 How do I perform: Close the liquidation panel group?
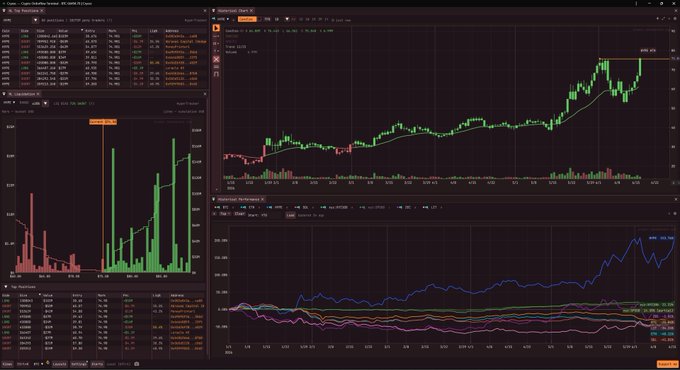[x=205, y=94]
